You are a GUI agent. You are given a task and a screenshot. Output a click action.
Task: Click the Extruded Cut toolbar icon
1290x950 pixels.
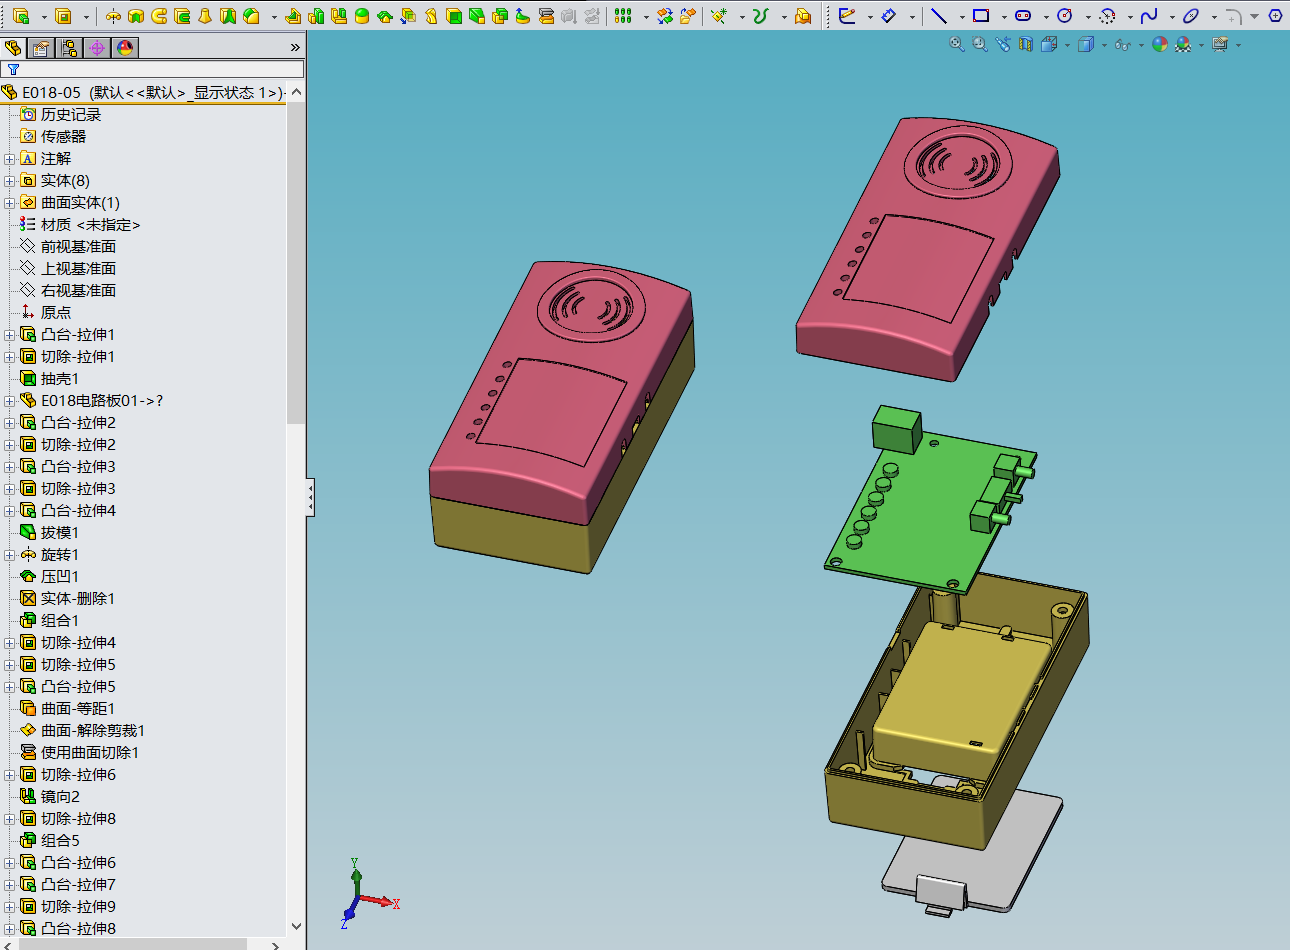(63, 16)
